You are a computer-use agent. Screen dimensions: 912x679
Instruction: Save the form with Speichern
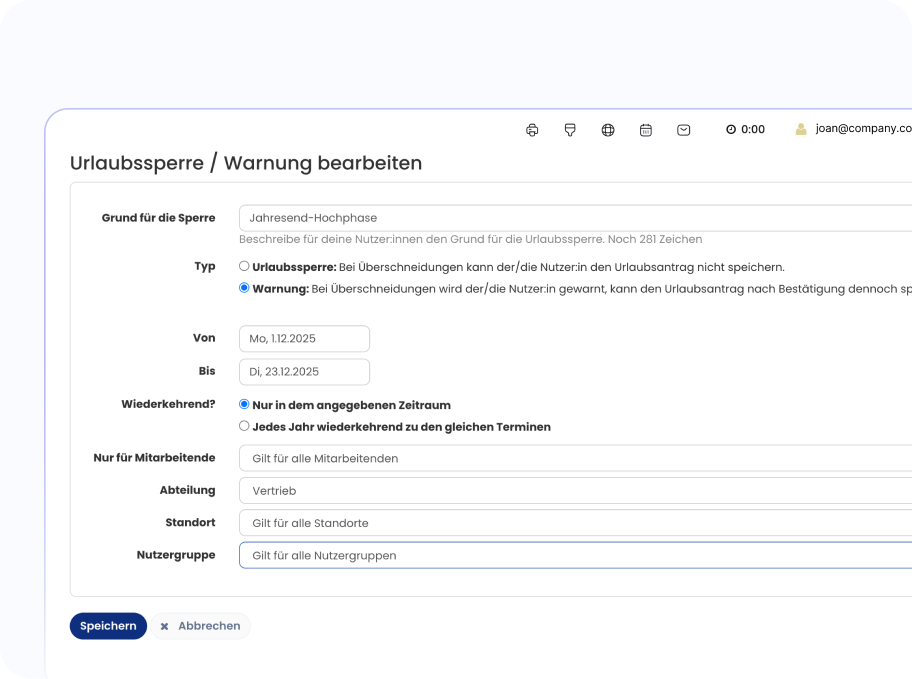click(108, 626)
